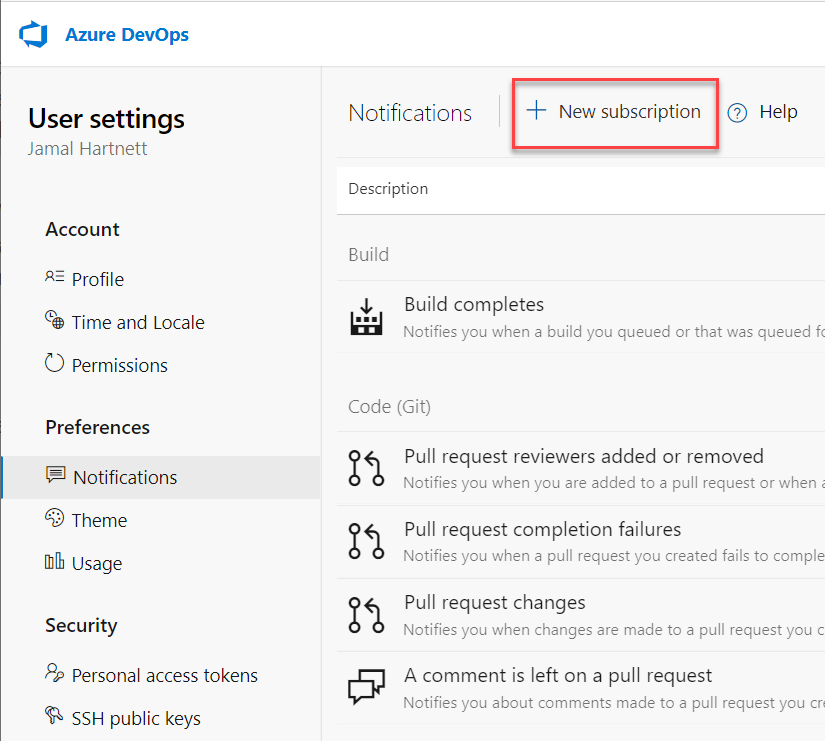Select A comment is left on a pull request
Viewport: 825px width, 741px height.
(x=558, y=675)
